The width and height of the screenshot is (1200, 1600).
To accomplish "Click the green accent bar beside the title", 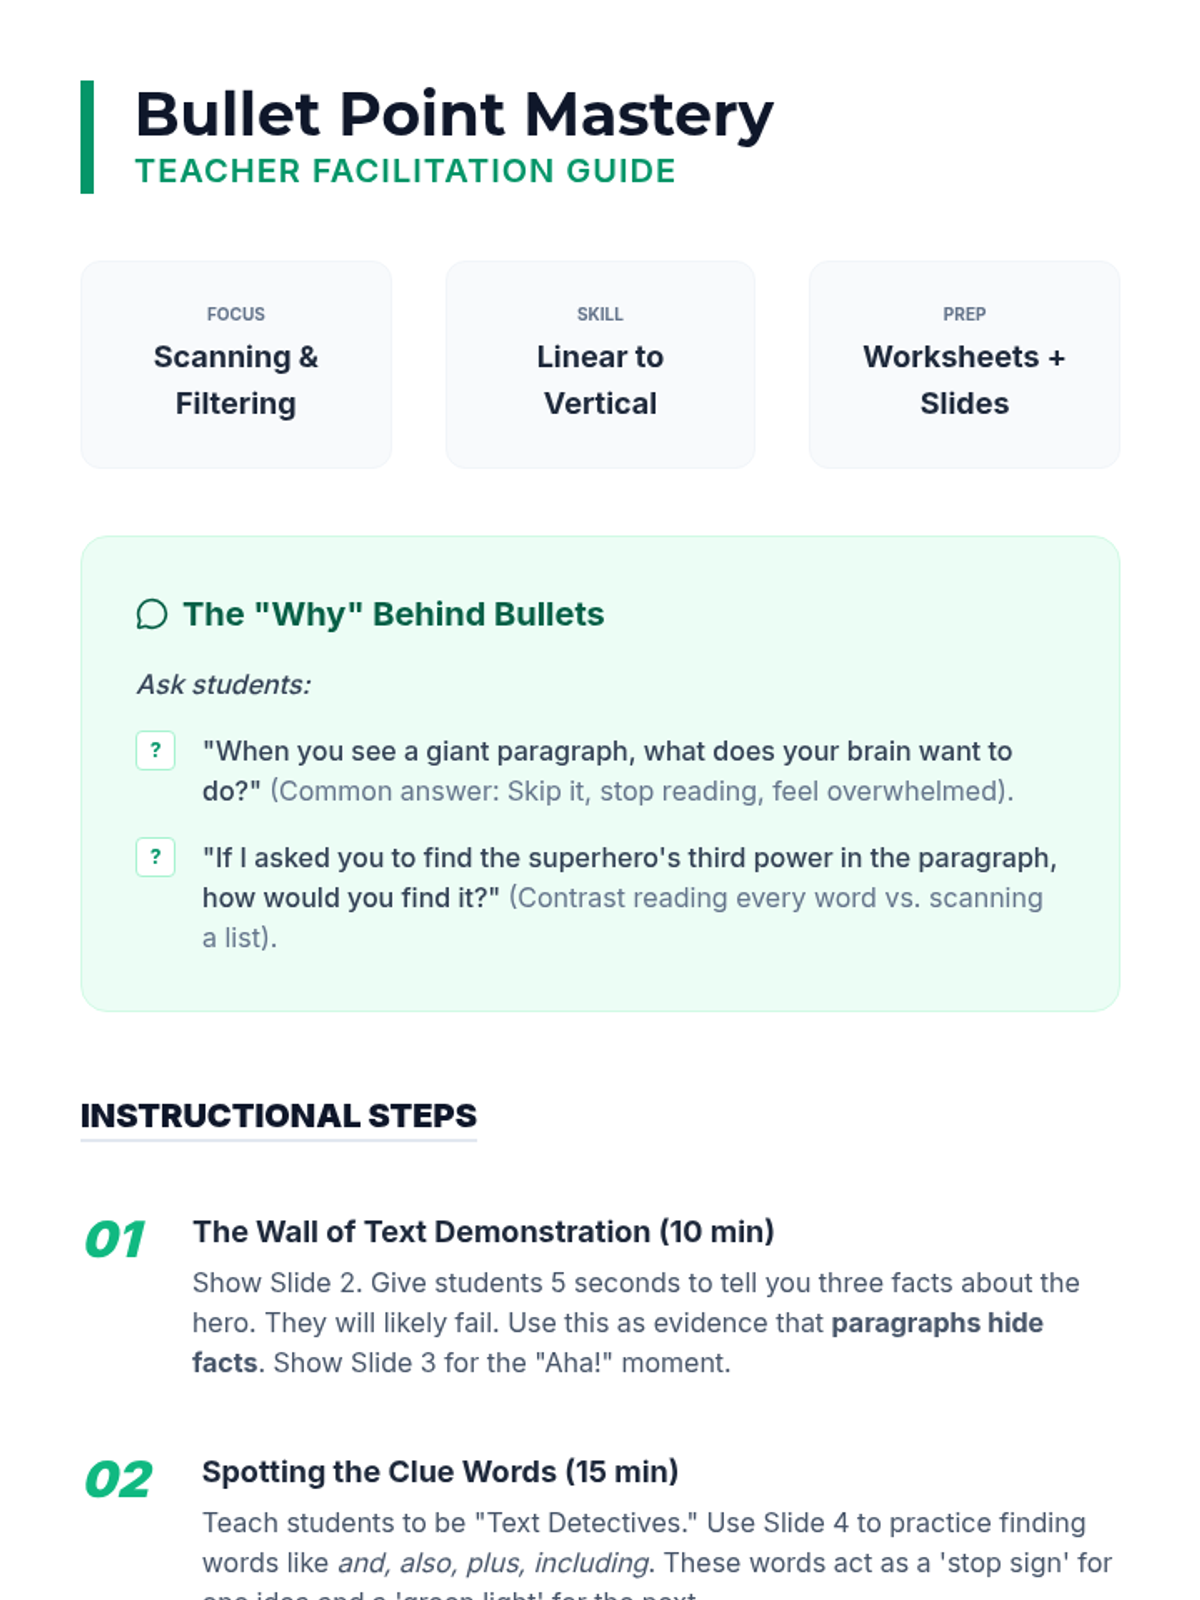I will point(87,137).
